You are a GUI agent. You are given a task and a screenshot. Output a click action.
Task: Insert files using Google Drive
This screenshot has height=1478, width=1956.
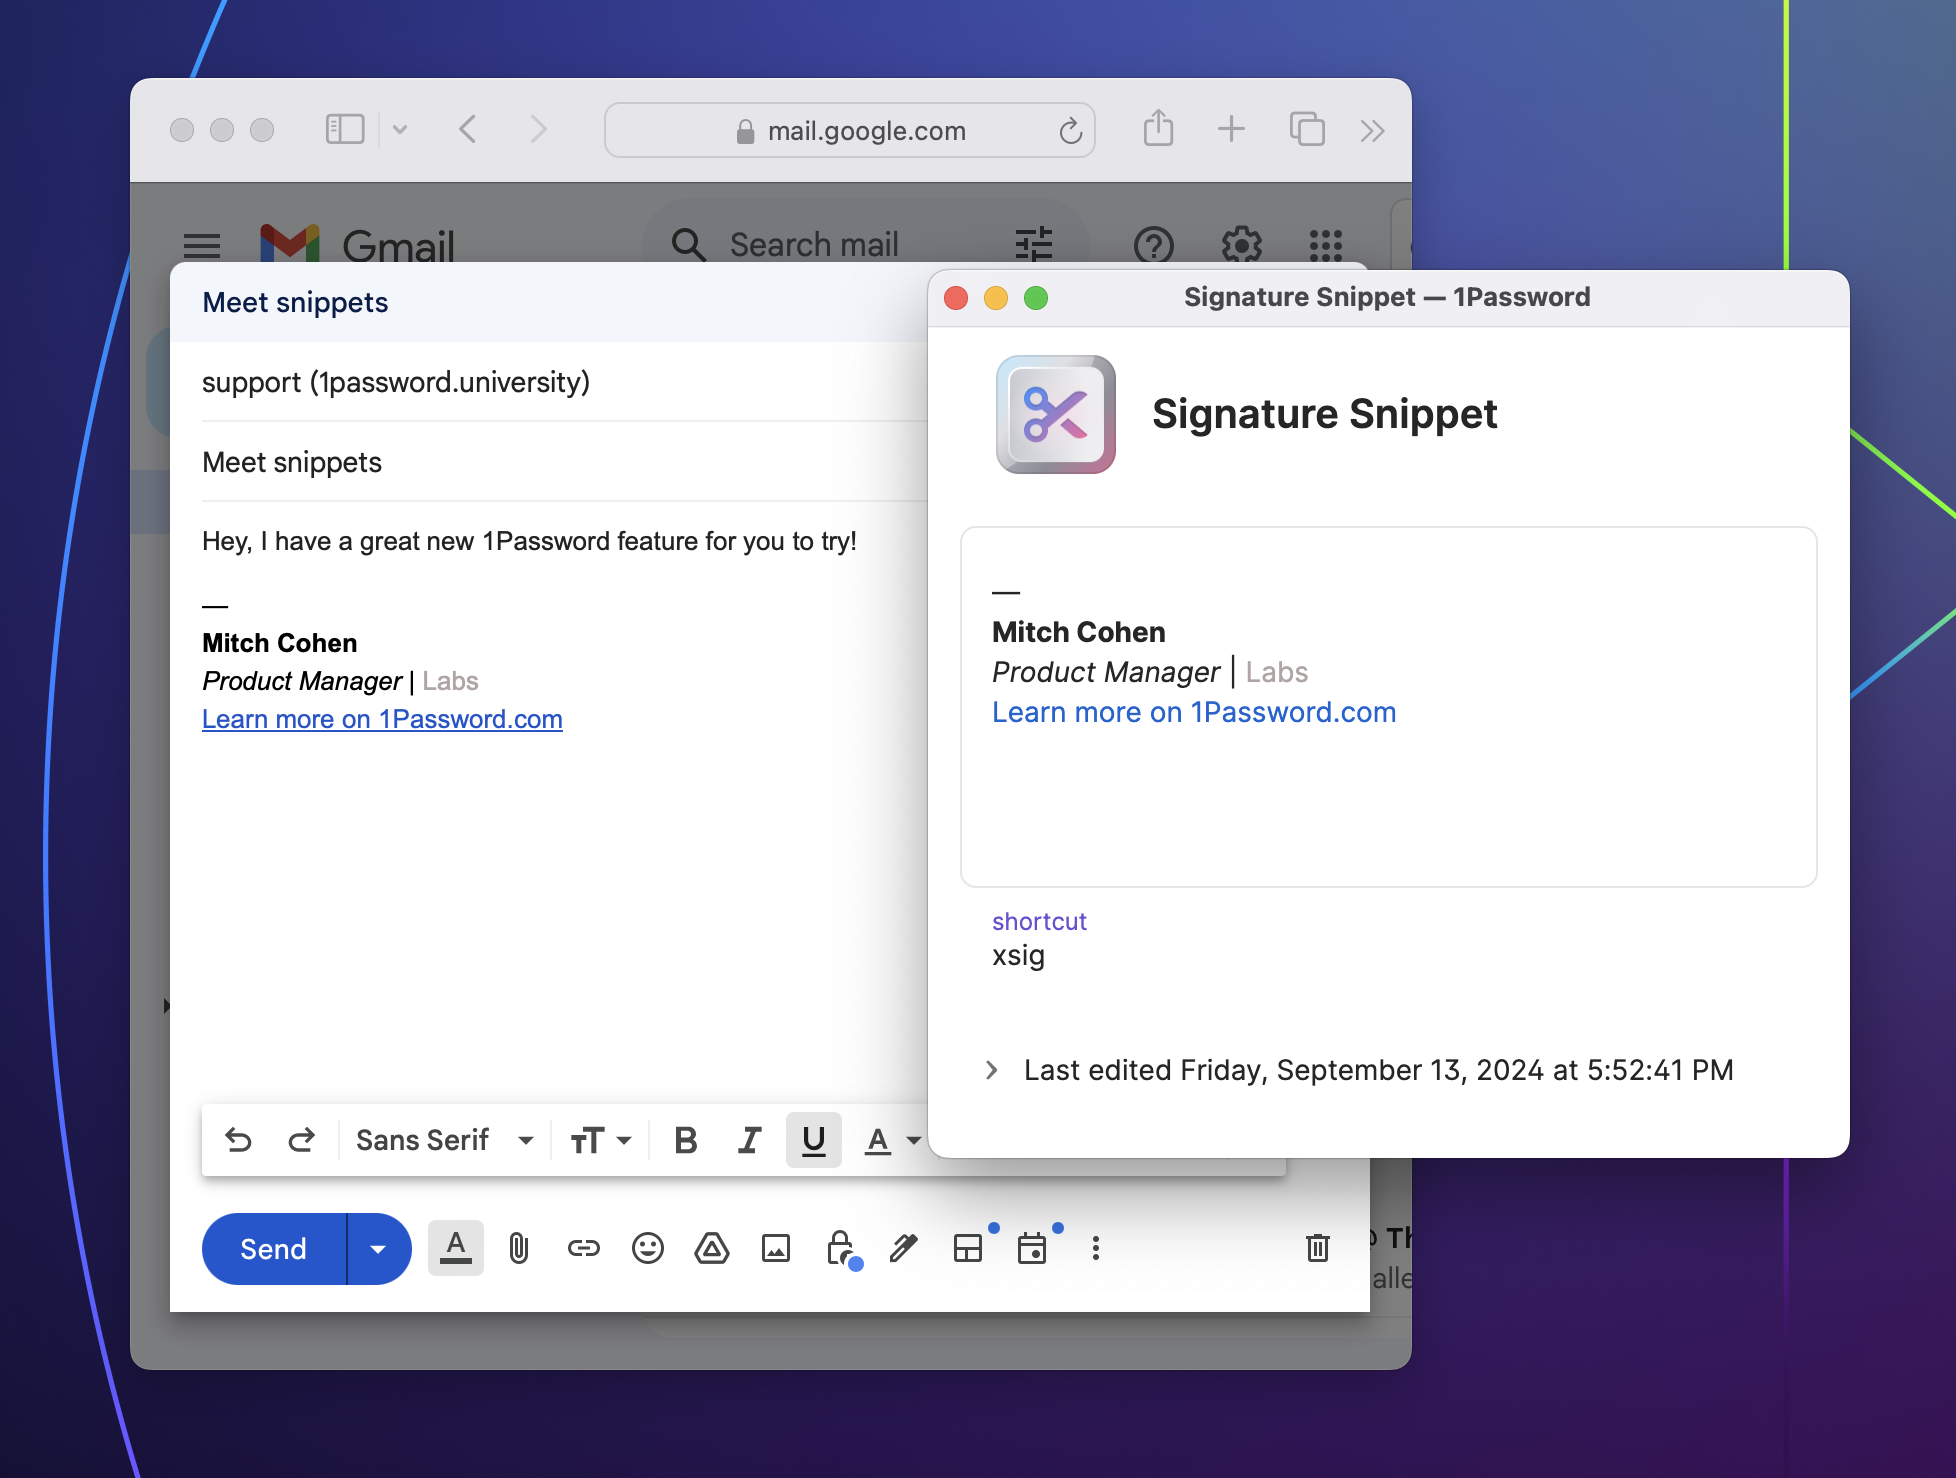tap(712, 1248)
